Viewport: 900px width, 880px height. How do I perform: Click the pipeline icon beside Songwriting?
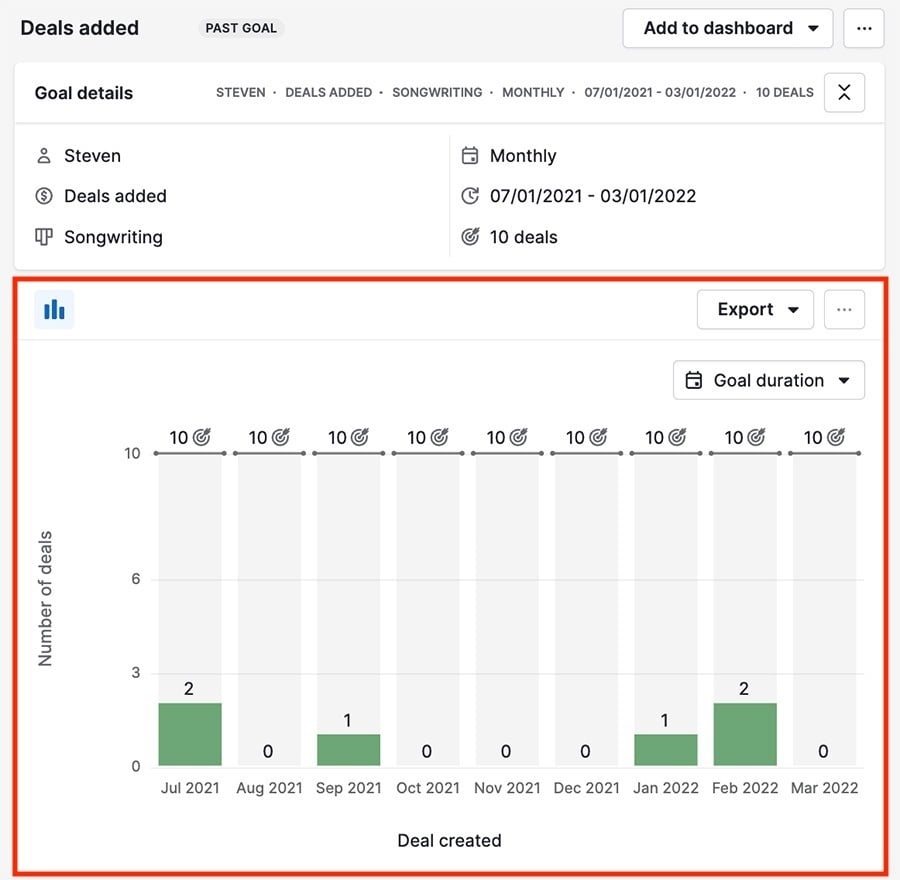[43, 237]
